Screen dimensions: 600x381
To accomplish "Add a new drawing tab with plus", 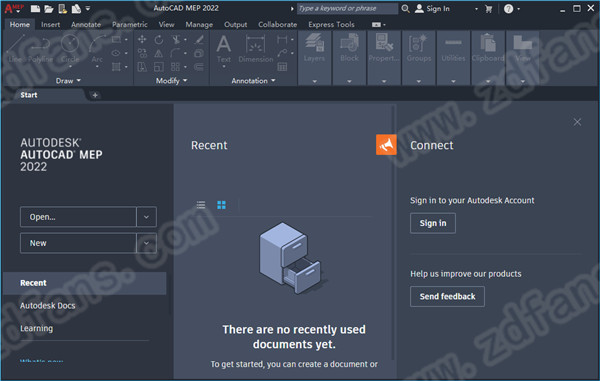I will pos(95,95).
